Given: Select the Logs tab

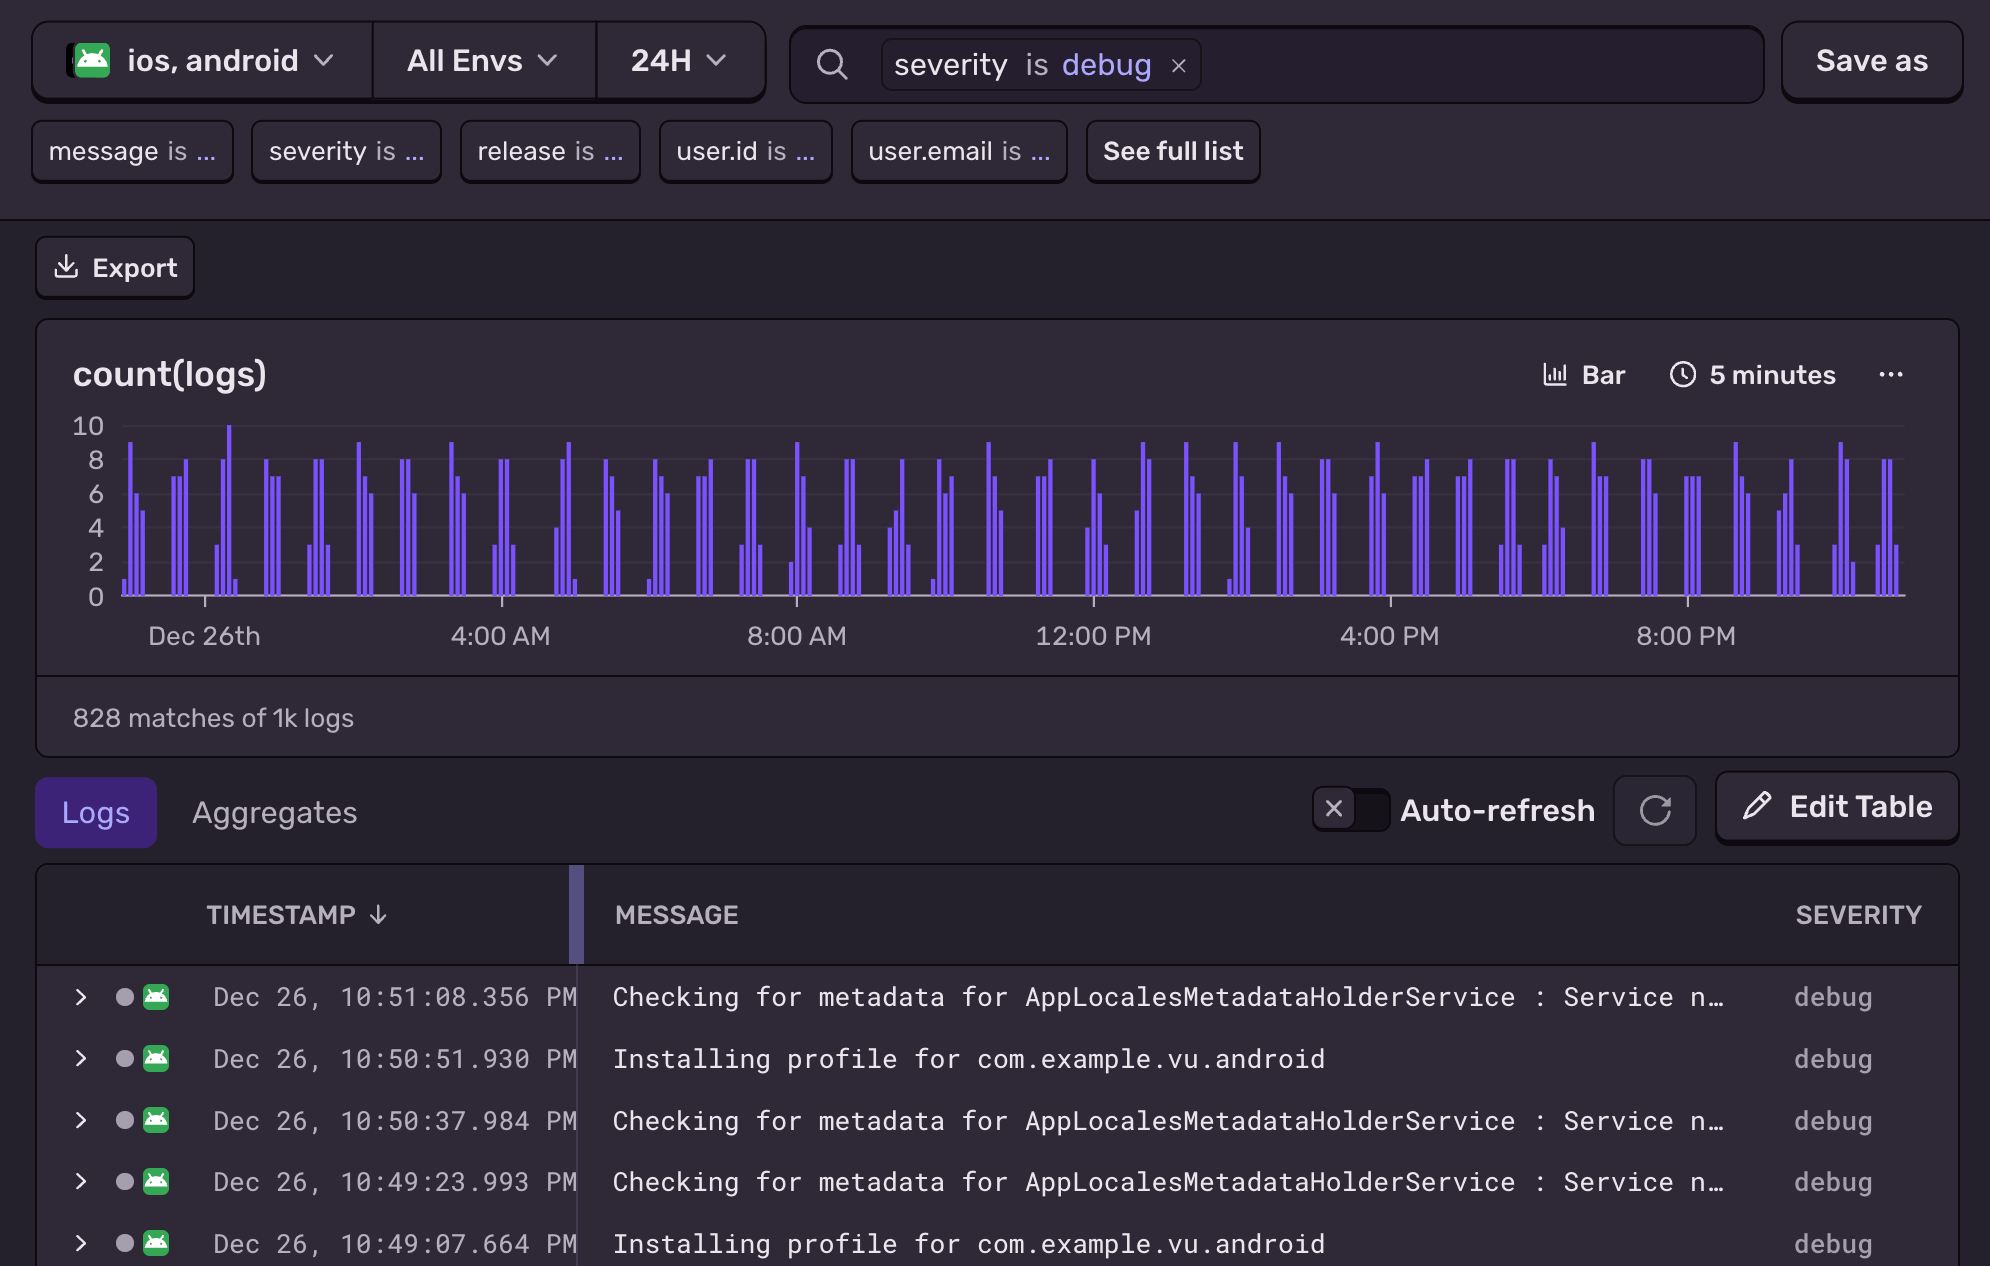Looking at the screenshot, I should click(x=95, y=812).
